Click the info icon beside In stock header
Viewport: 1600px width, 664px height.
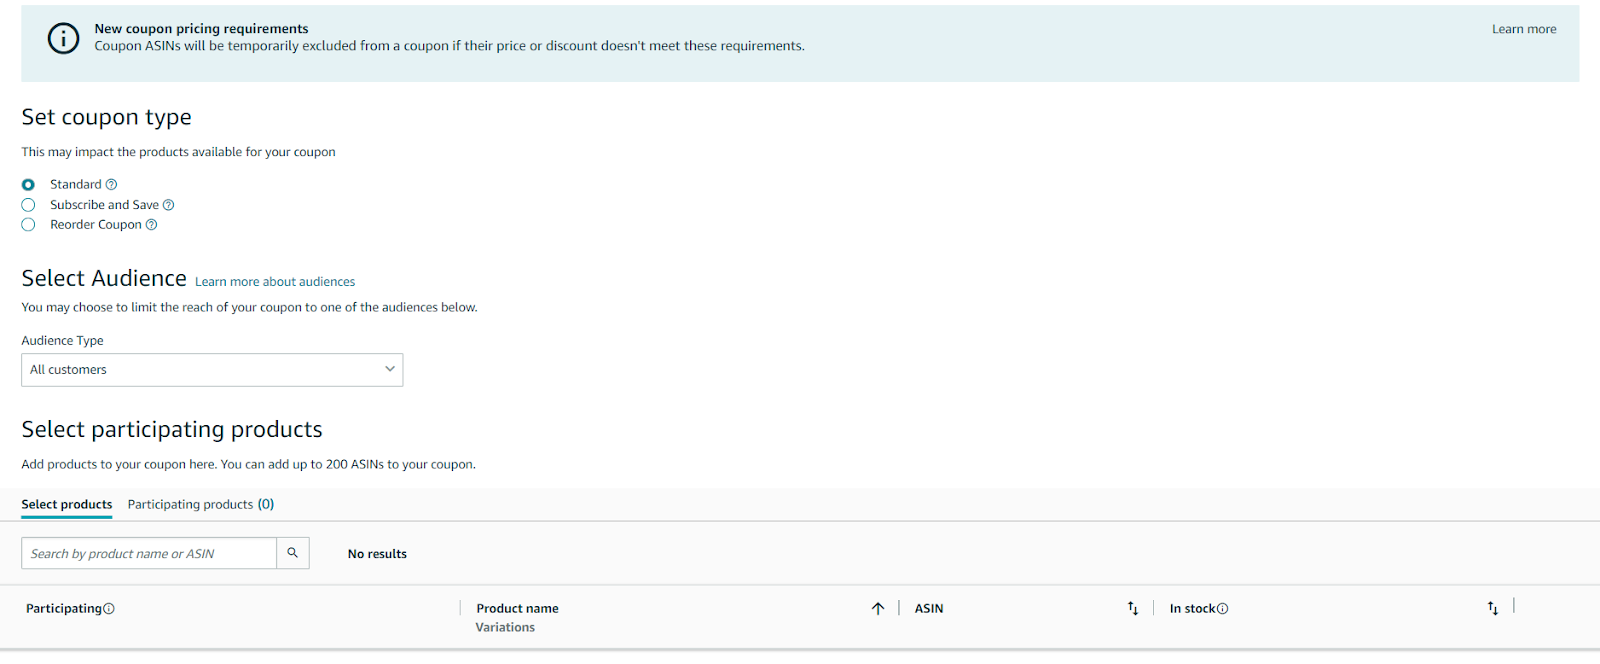[1223, 608]
